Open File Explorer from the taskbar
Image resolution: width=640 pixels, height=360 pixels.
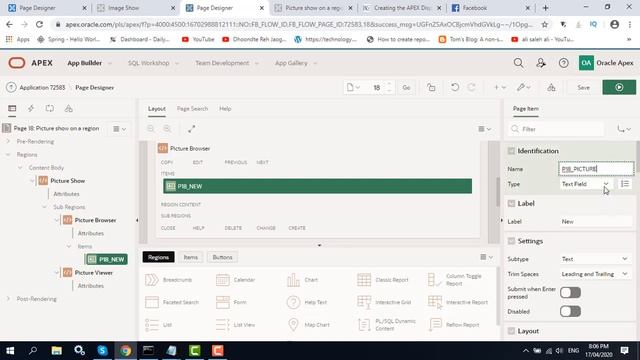(x=57, y=350)
